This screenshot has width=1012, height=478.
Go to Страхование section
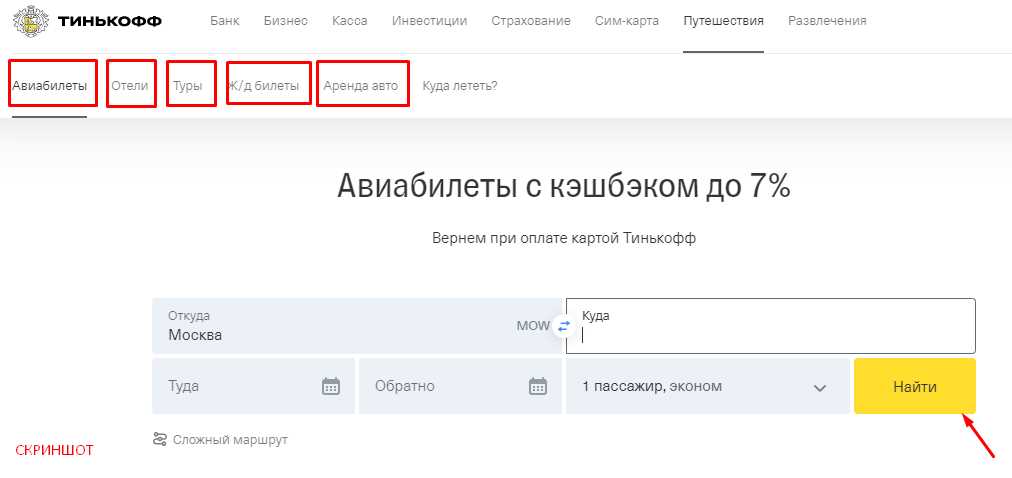(x=531, y=21)
